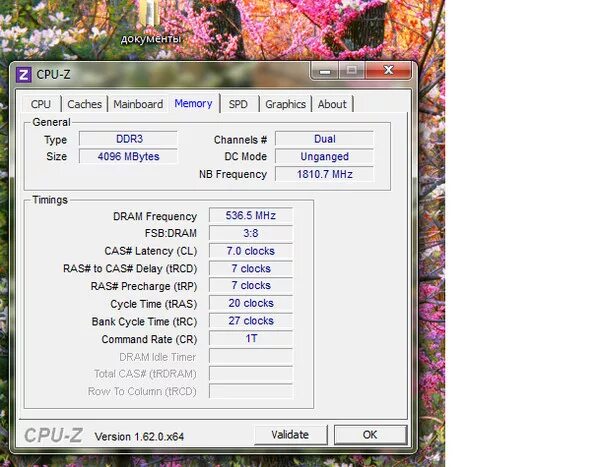
Task: Click the RAS# Precharge (tRP) label
Action: coord(144,287)
